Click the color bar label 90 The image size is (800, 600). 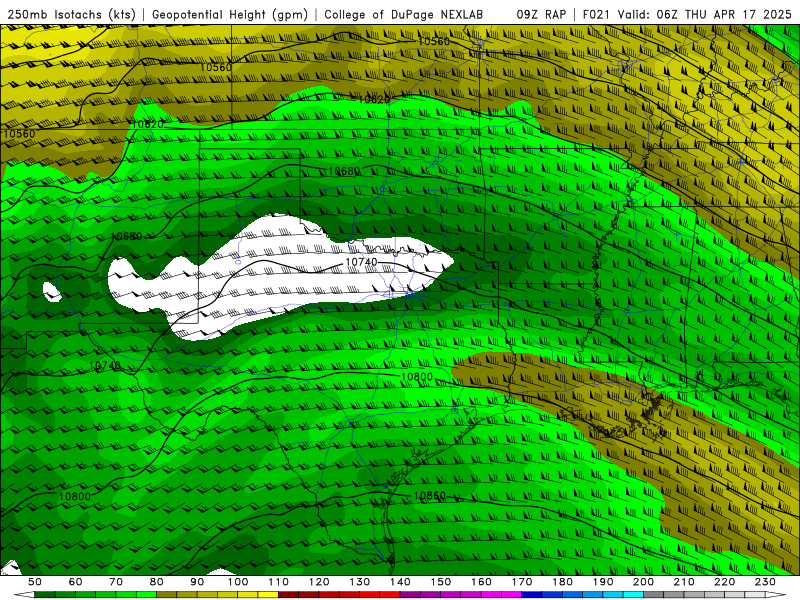197,582
